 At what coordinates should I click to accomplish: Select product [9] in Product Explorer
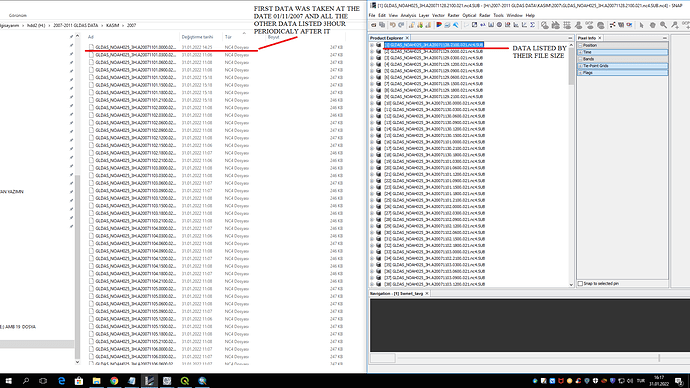[x=433, y=97]
